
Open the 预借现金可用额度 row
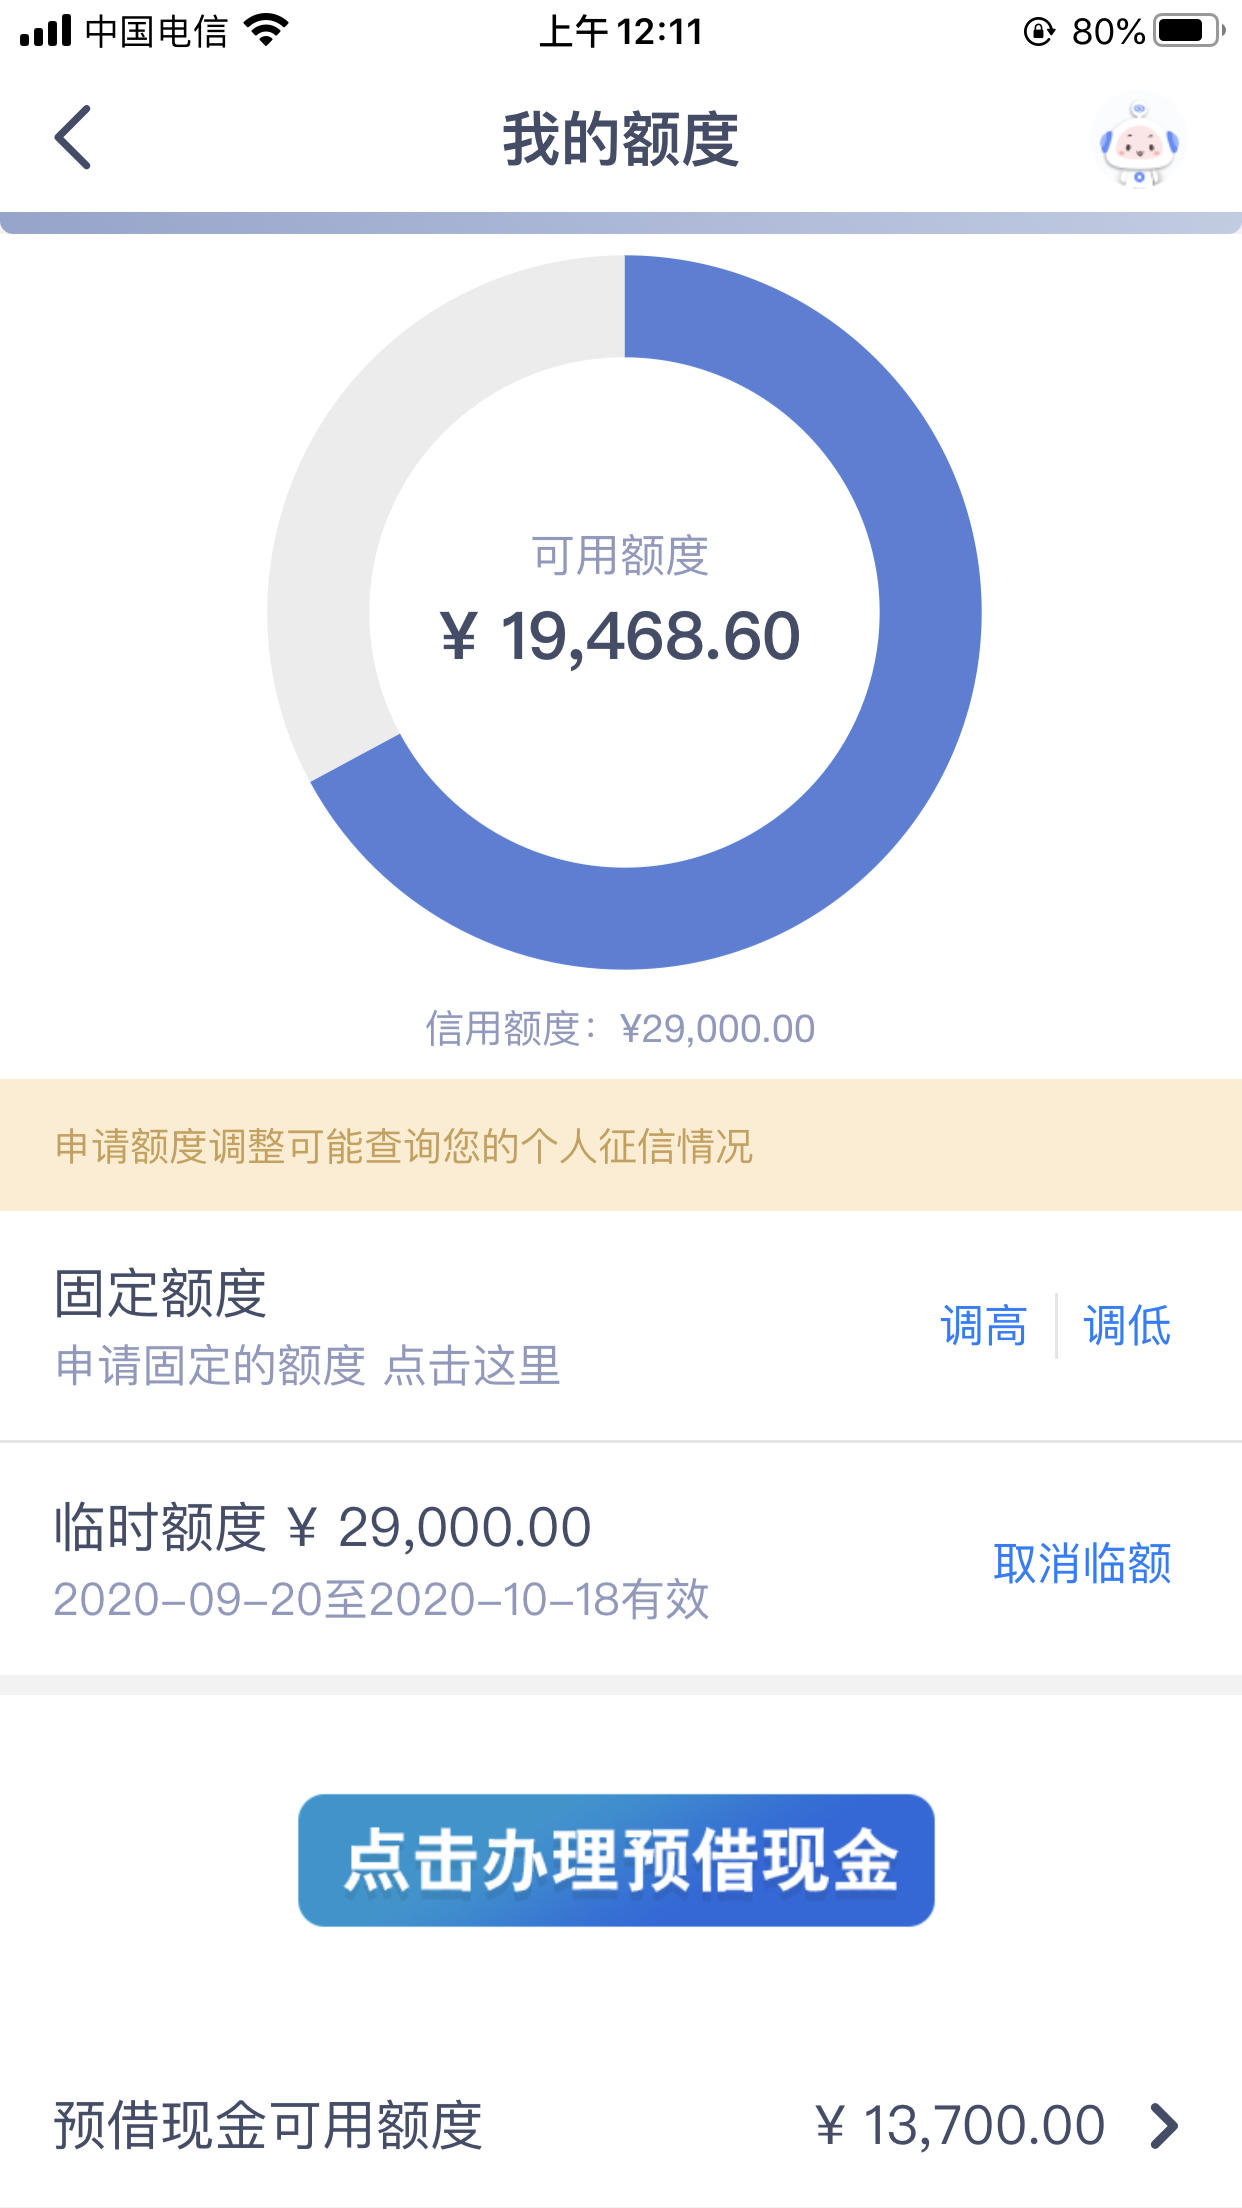point(621,2126)
